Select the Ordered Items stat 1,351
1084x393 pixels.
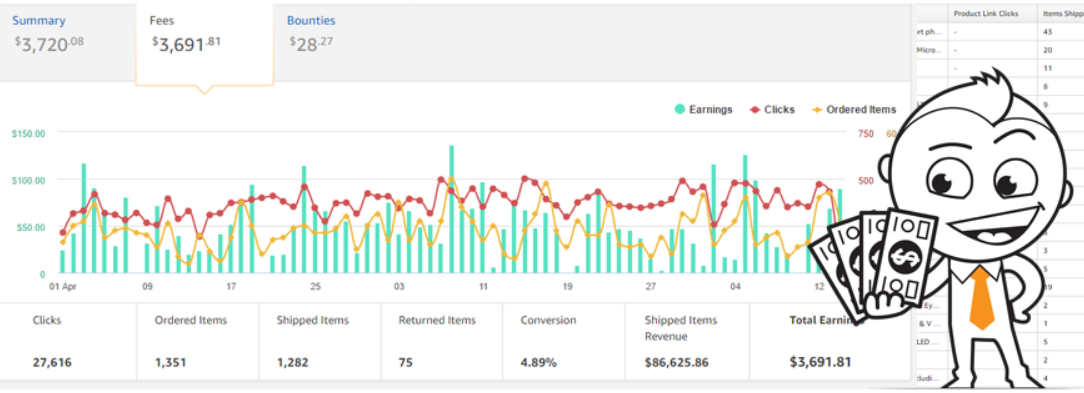pos(198,341)
